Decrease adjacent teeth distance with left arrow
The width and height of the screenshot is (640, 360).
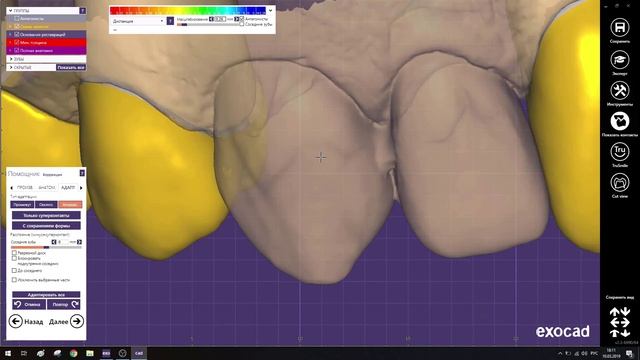(54, 242)
